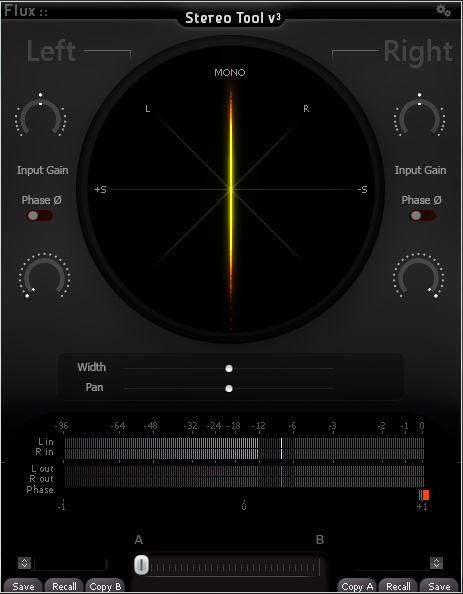The width and height of the screenshot is (463, 594).
Task: Toggle the Left Phase Ø switch
Action: (x=39, y=216)
